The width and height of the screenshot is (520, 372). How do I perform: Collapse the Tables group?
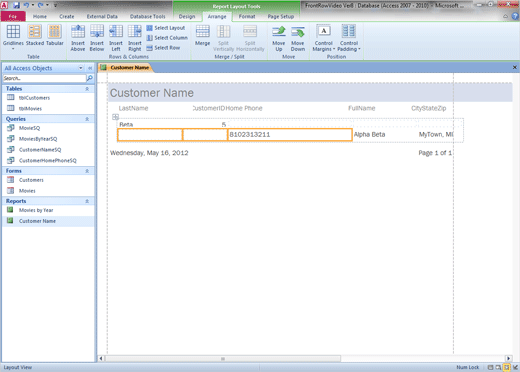point(87,89)
